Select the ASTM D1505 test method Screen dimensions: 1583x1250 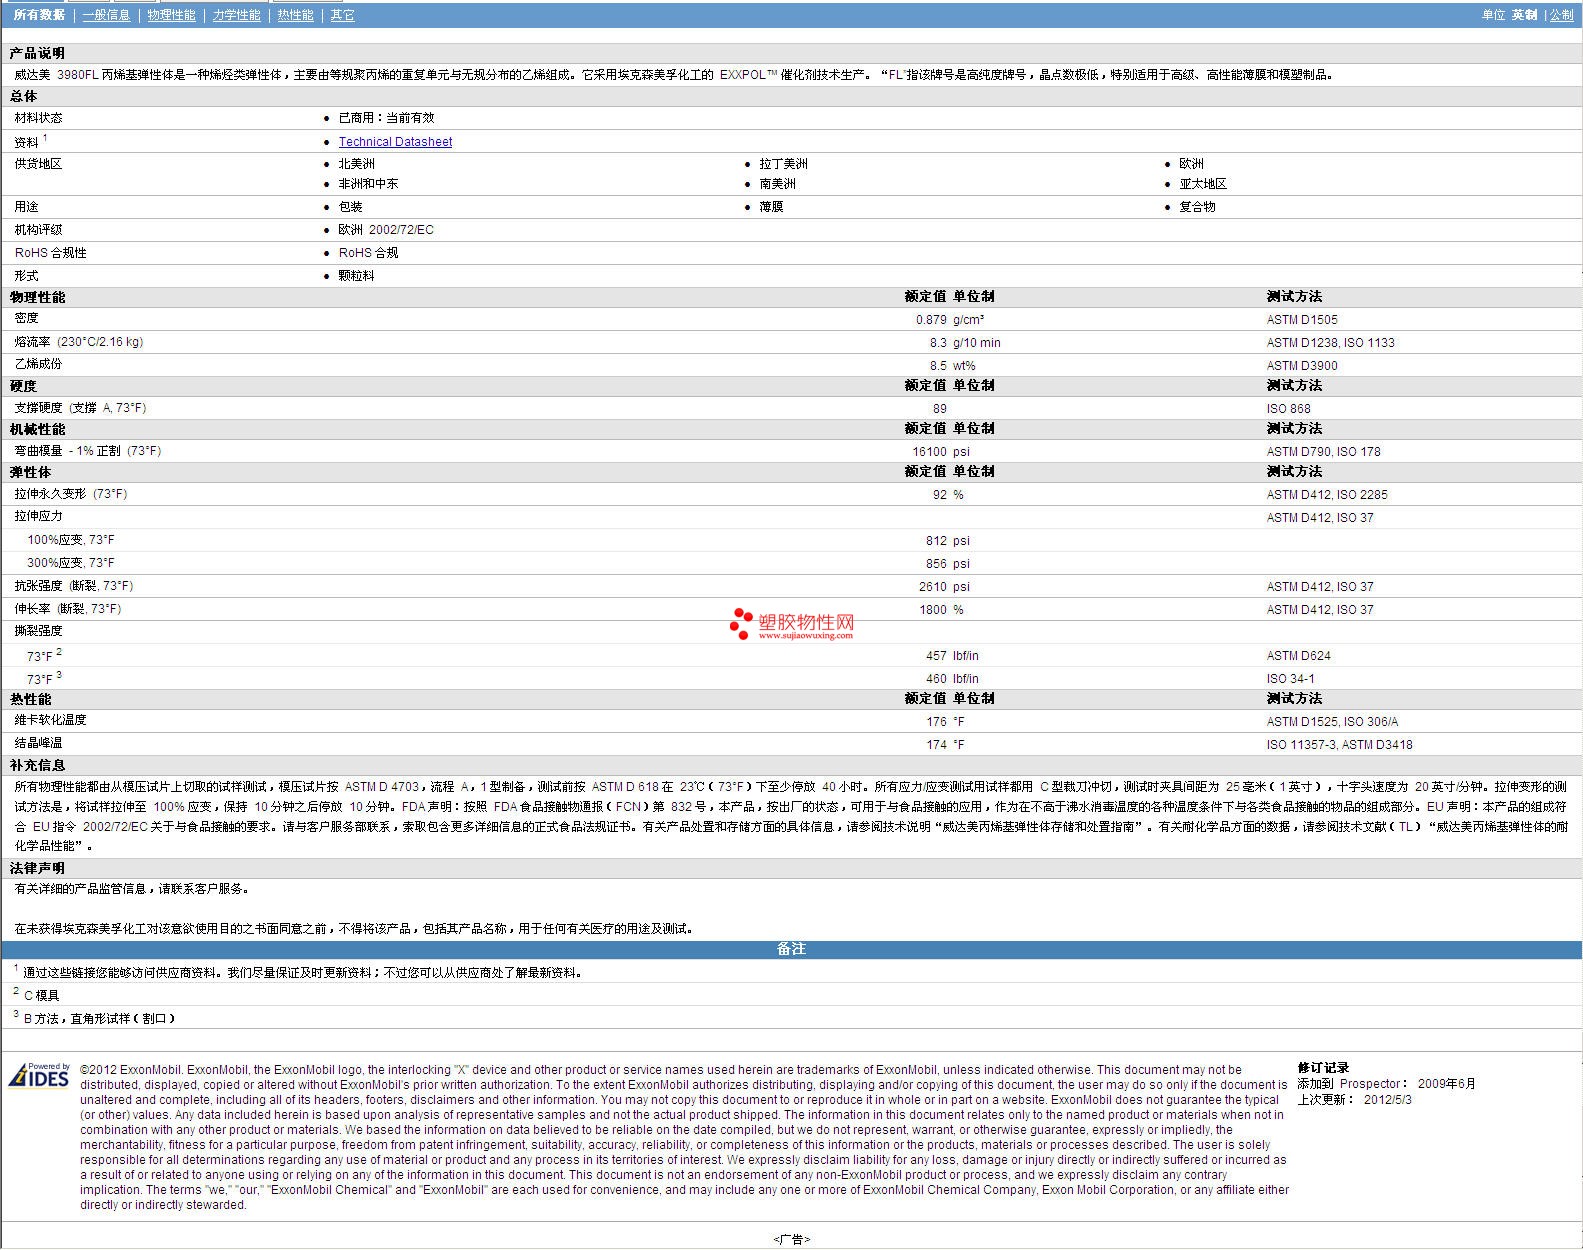tap(1302, 320)
